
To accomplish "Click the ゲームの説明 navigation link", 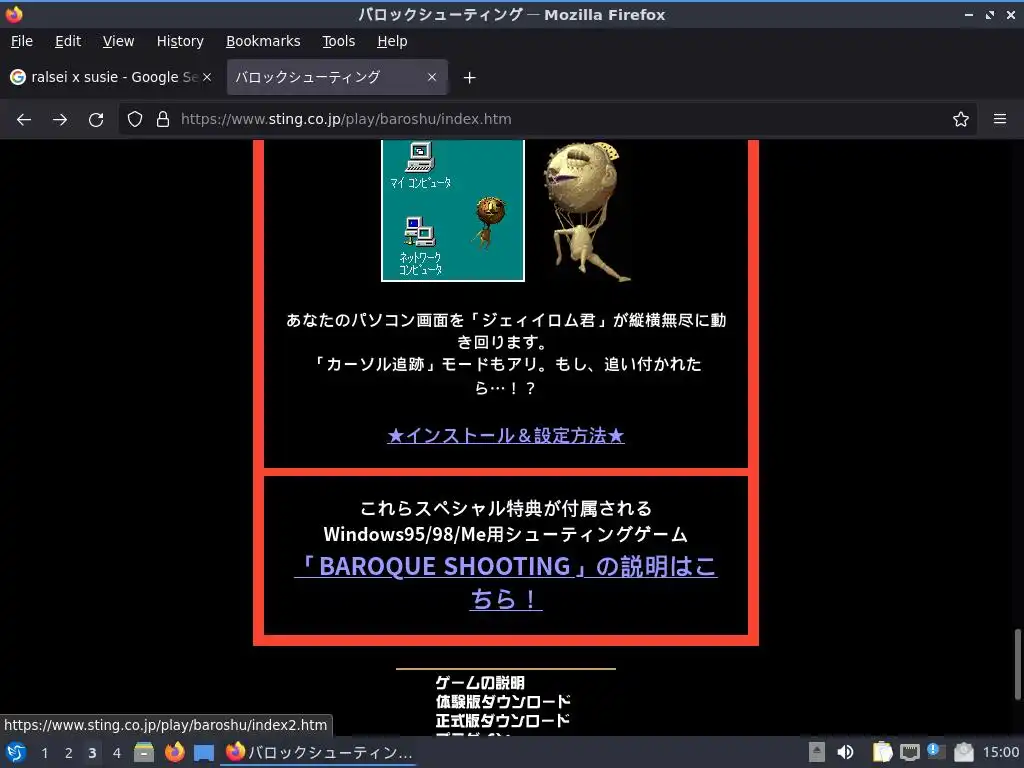I will [479, 683].
